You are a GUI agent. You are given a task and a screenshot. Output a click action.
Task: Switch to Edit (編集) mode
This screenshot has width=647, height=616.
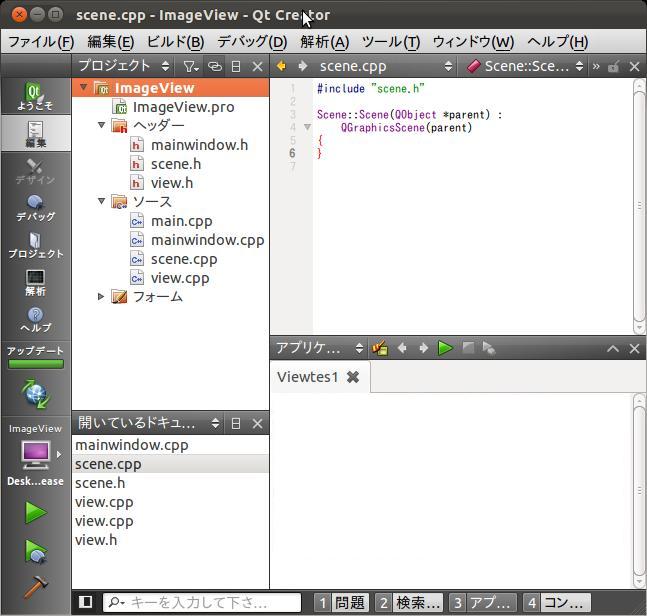click(x=35, y=133)
